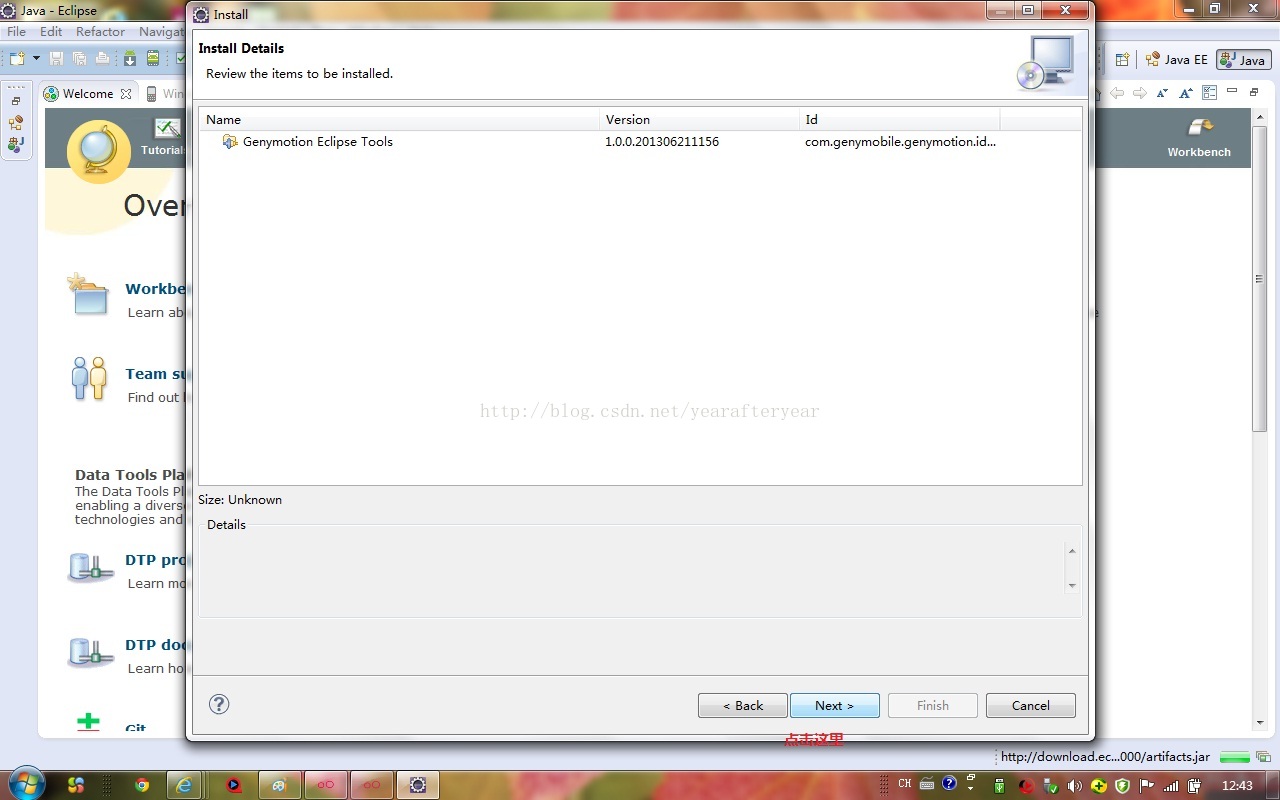Click the Version column header
This screenshot has width=1280, height=800.
tap(700, 119)
